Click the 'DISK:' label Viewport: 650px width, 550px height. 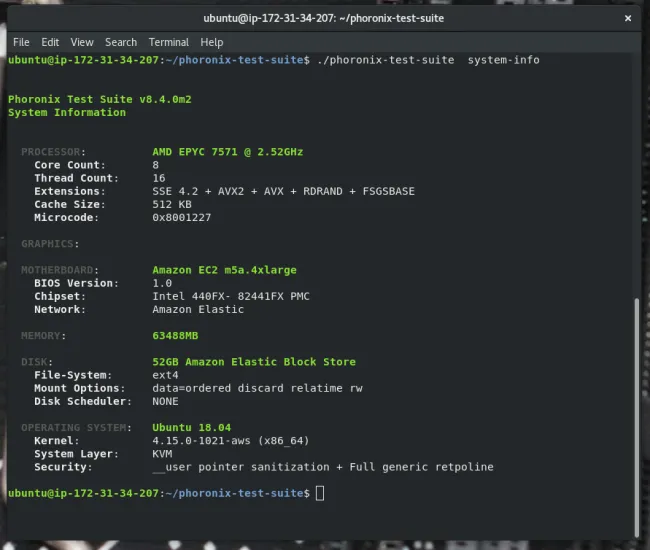coord(37,362)
